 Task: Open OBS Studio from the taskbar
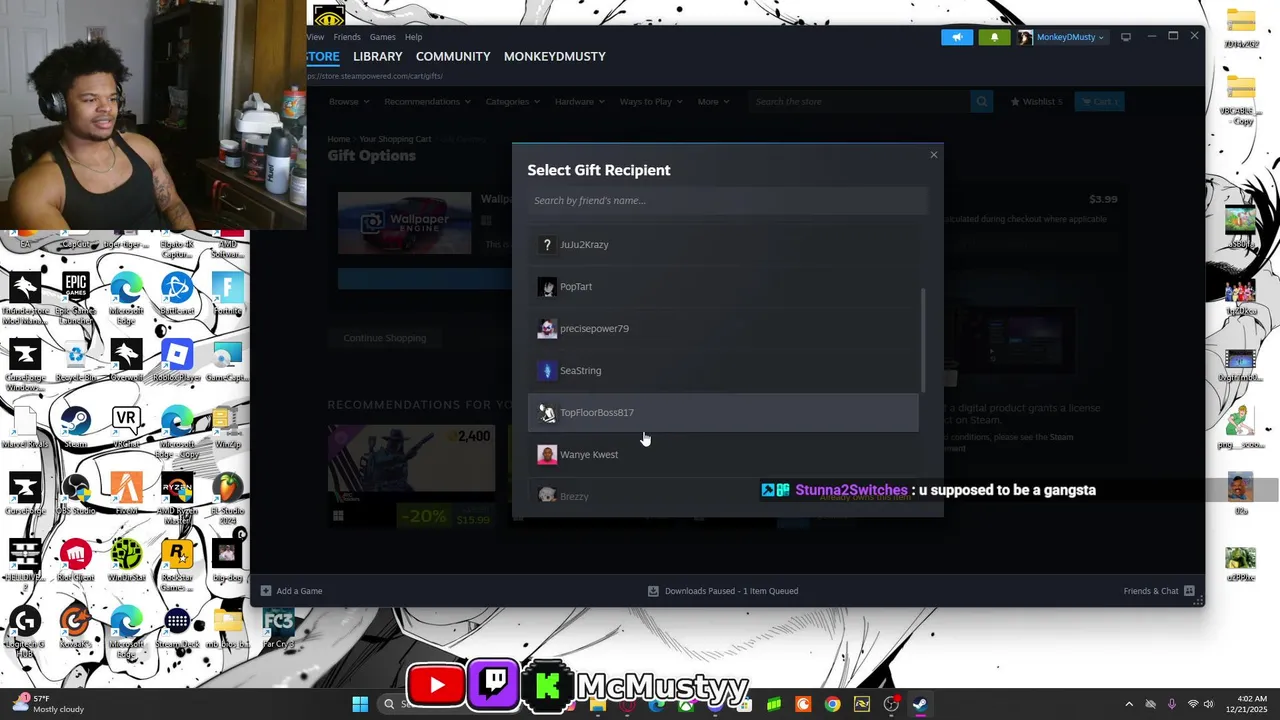[x=890, y=704]
